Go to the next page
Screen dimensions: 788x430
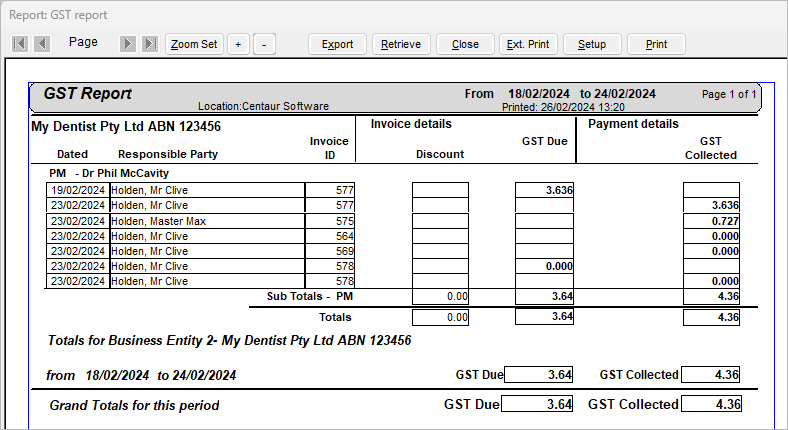[x=128, y=44]
